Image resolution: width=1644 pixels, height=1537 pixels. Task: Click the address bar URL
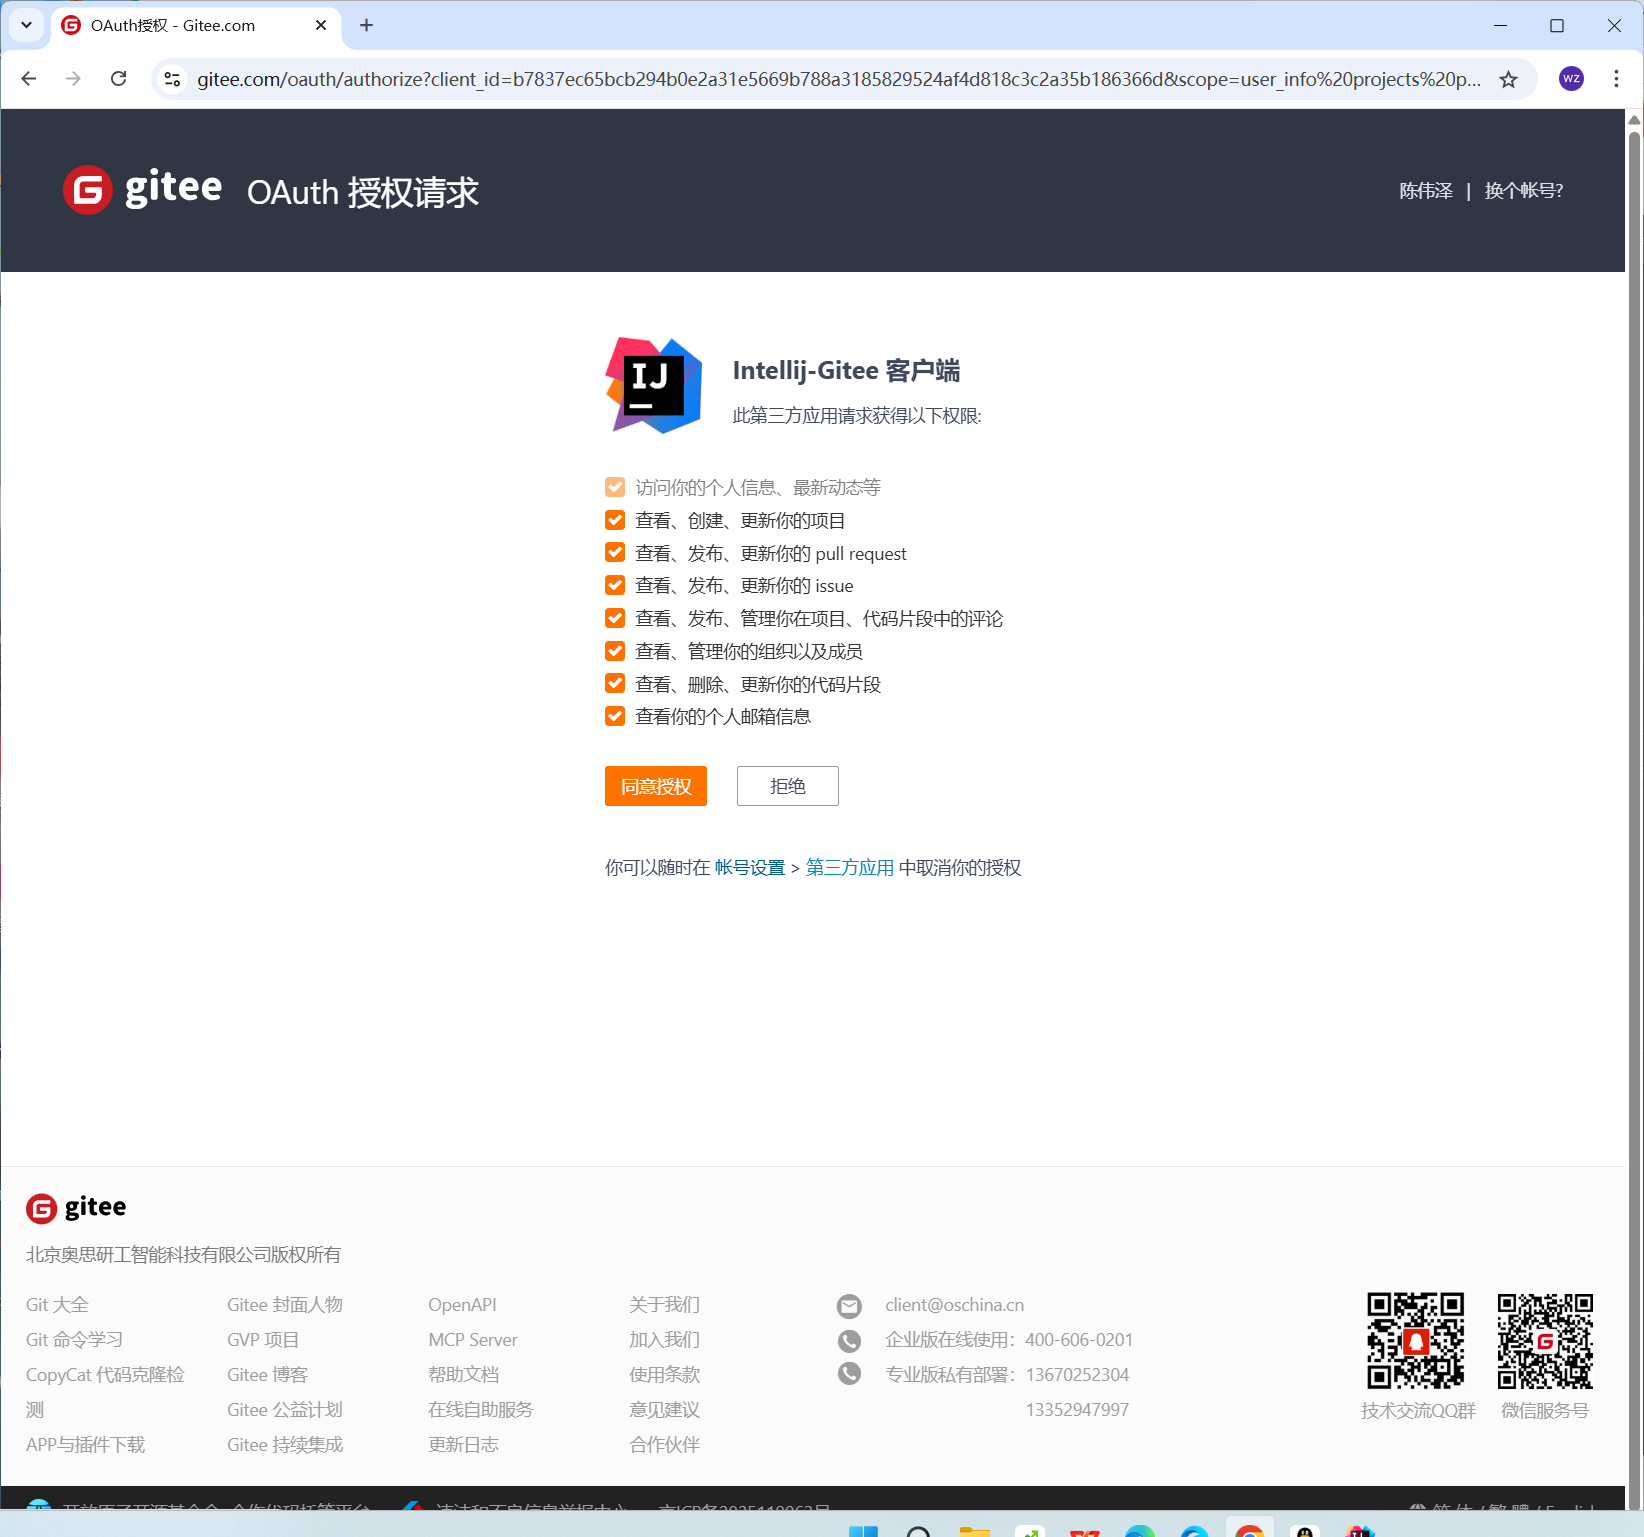tap(838, 79)
